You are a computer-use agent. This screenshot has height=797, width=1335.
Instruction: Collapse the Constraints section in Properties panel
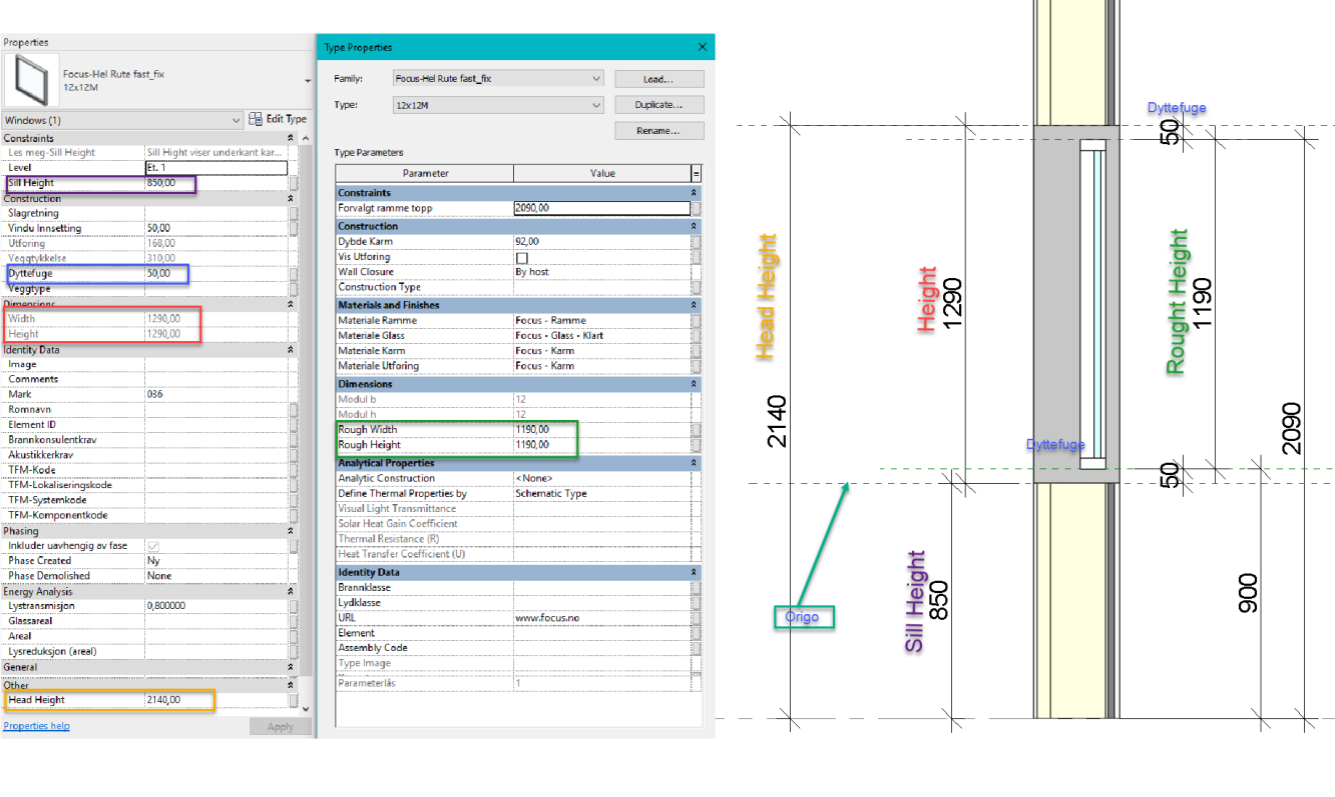(291, 138)
